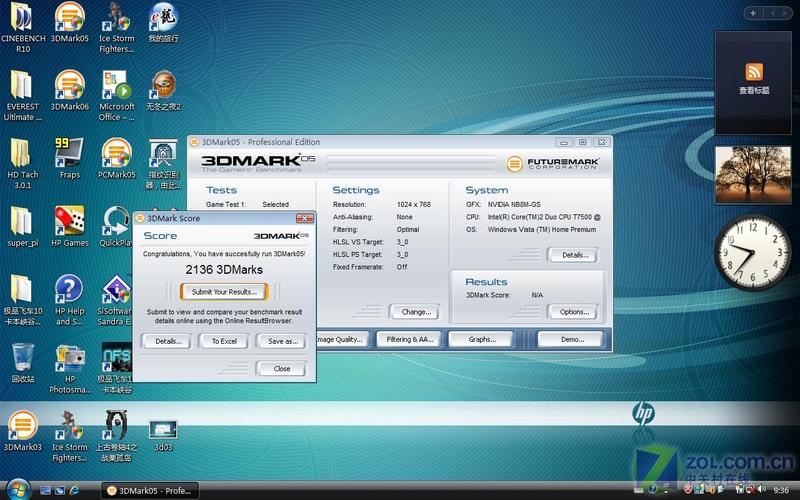Launch the 上古卷轴4 game shortcut
The image size is (800, 500).
tap(116, 426)
